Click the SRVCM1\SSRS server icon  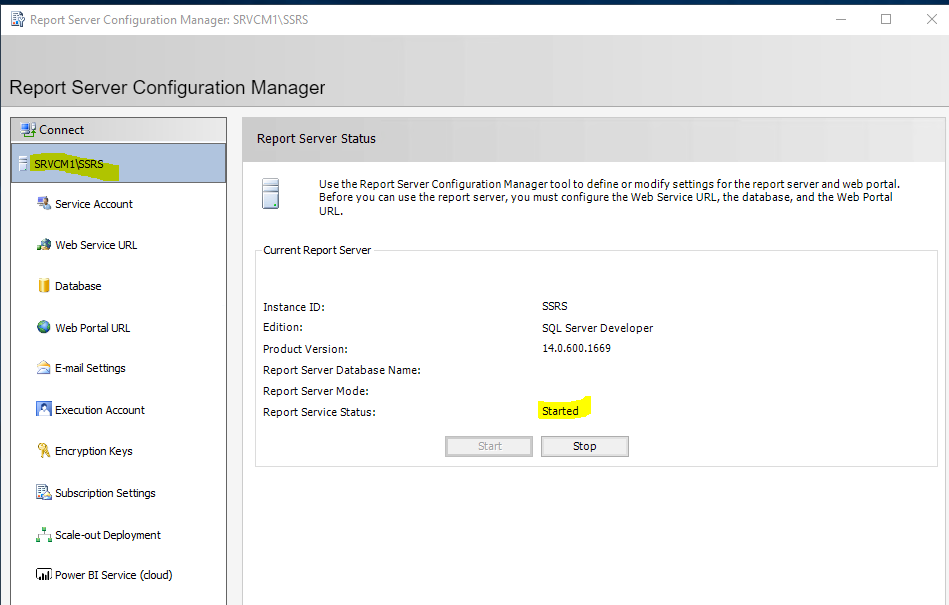[x=23, y=164]
